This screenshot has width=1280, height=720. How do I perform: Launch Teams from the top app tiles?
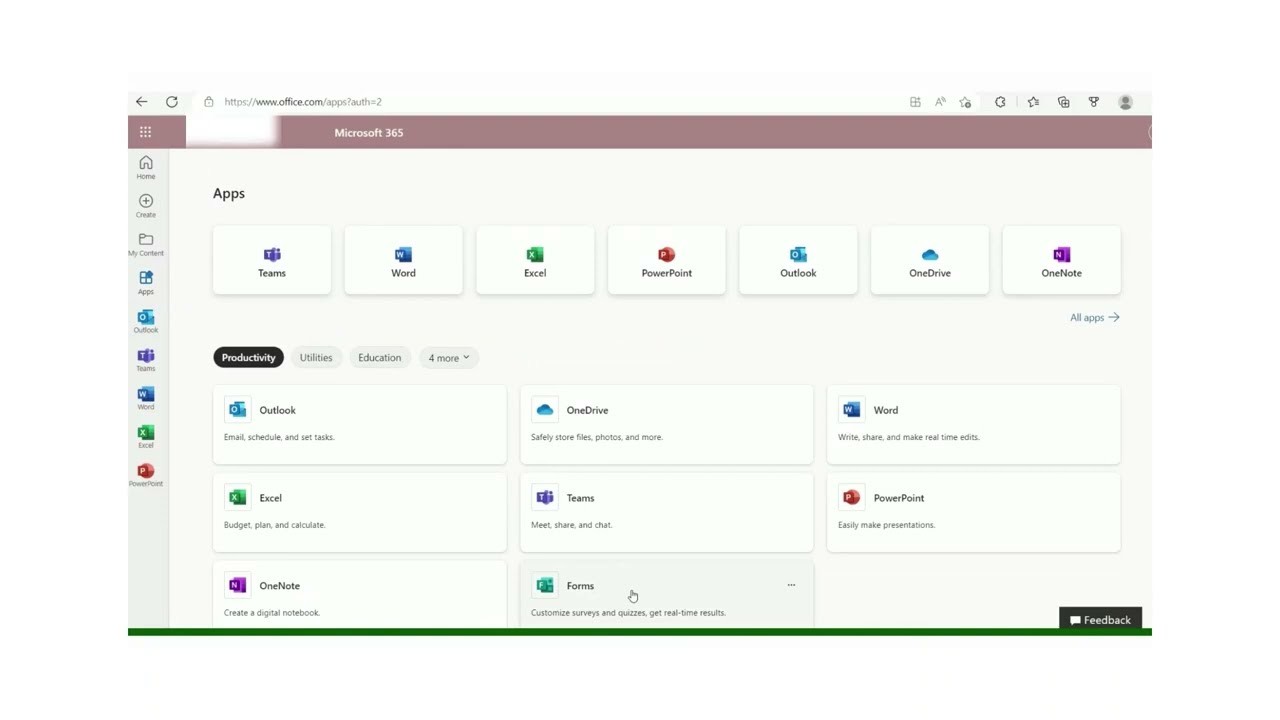pos(272,261)
